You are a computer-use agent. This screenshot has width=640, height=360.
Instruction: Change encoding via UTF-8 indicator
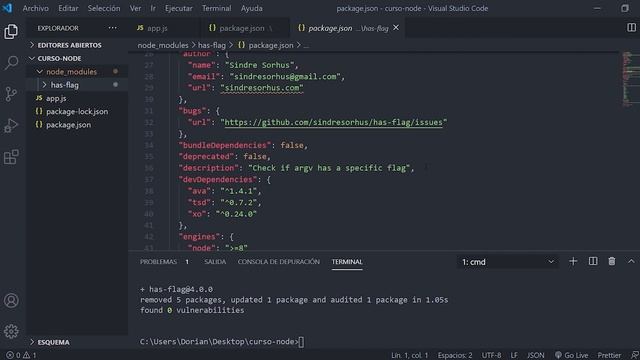click(x=491, y=355)
